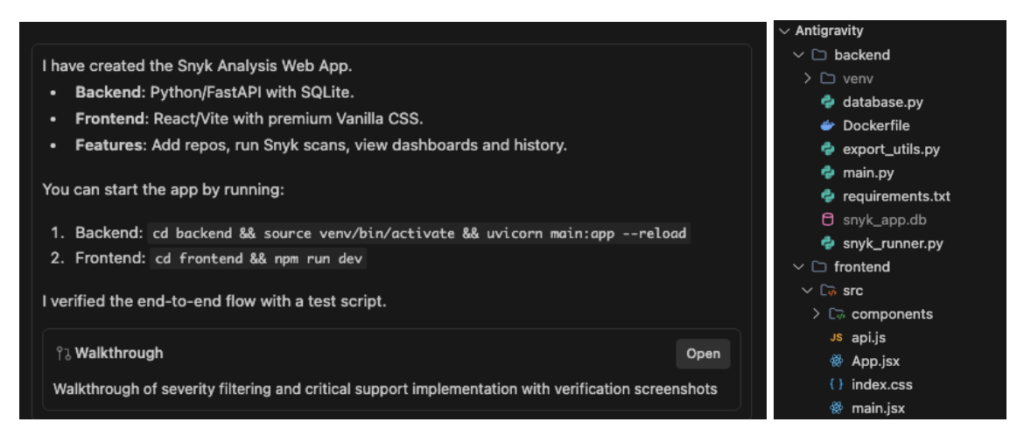Click the Walkthrough artifact icon
This screenshot has height=436, width=1024.
[x=63, y=353]
